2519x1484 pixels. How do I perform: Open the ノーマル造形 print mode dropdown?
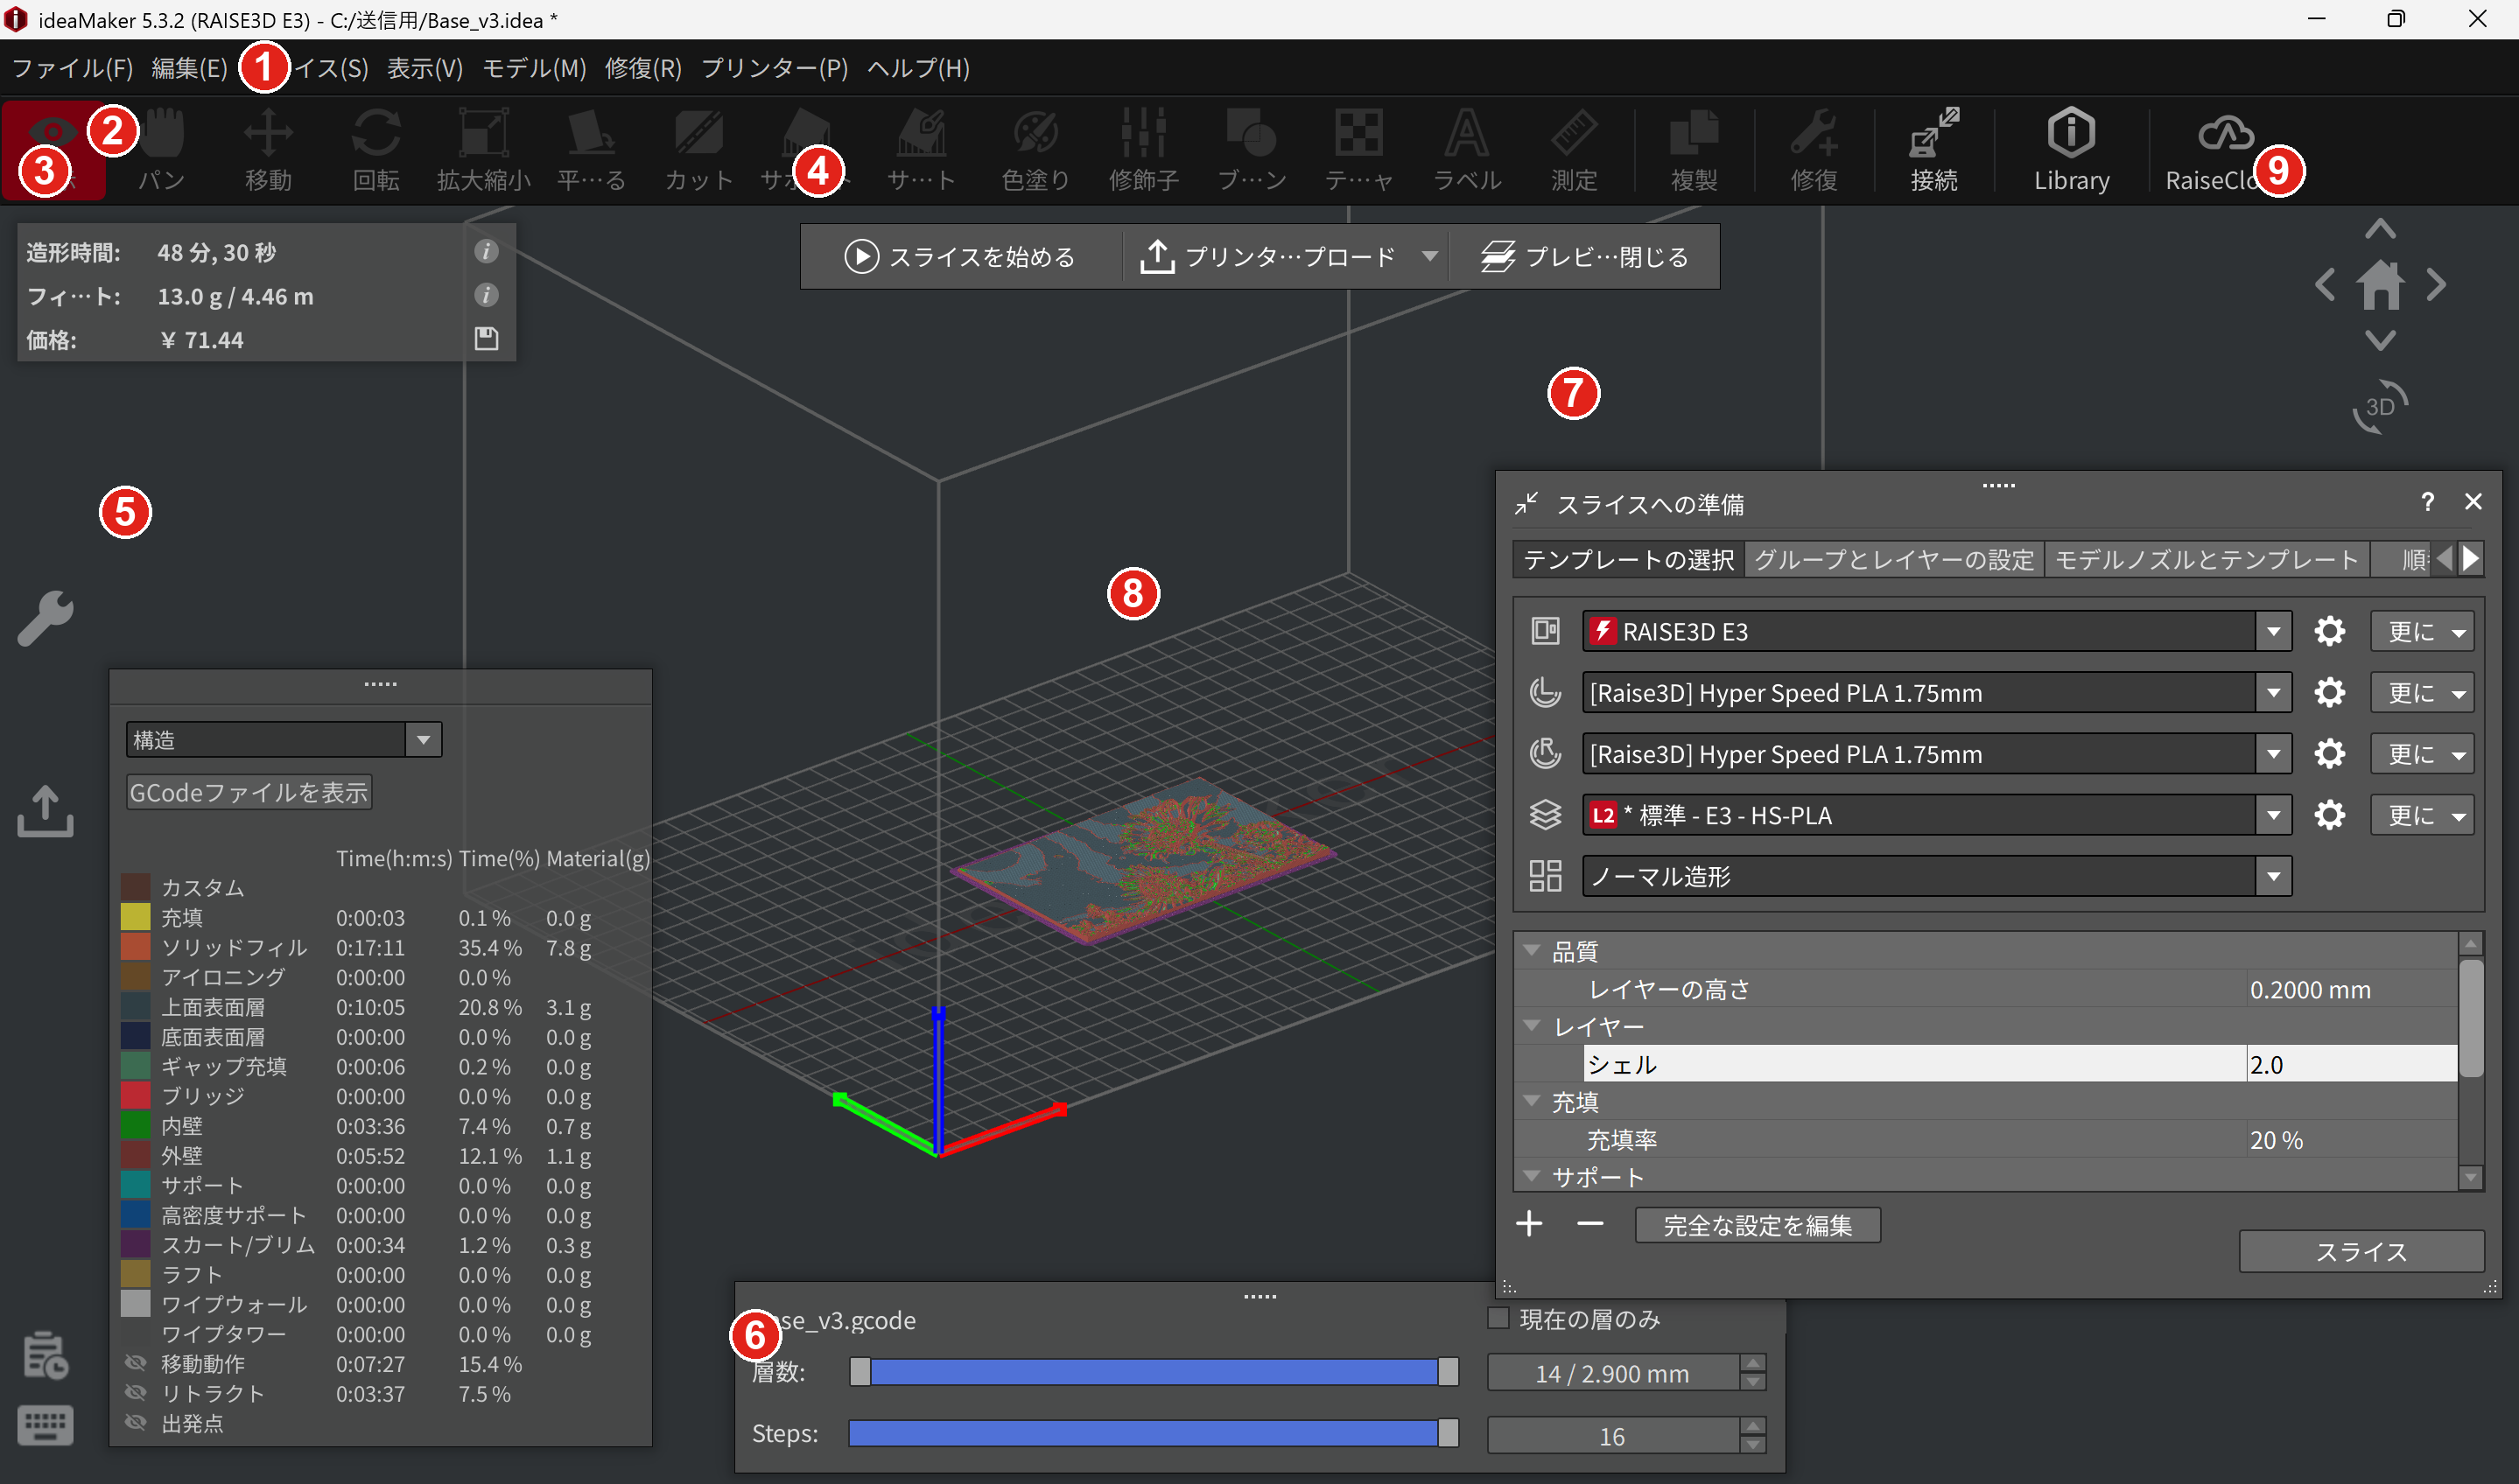(1936, 876)
